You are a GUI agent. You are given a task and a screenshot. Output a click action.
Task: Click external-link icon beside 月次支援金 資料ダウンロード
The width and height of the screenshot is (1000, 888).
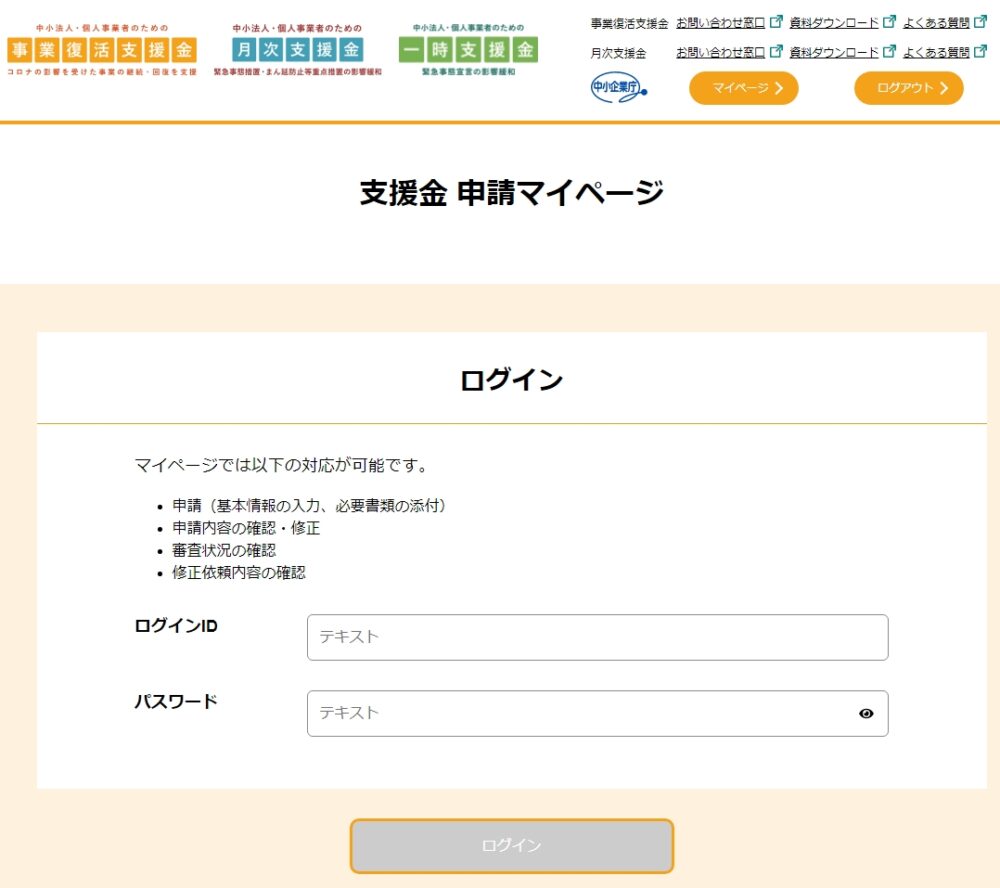[x=890, y=51]
